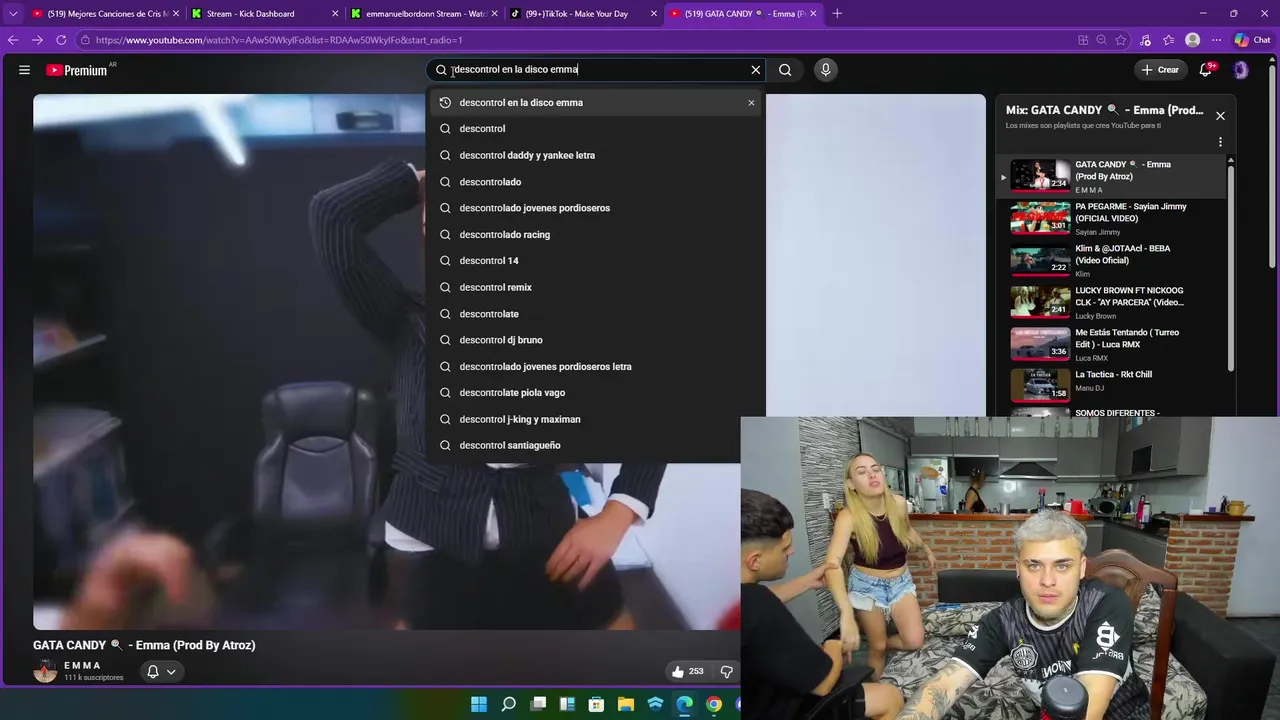Image resolution: width=1280 pixels, height=720 pixels.
Task: Reload the page with refresh button
Action: [61, 40]
